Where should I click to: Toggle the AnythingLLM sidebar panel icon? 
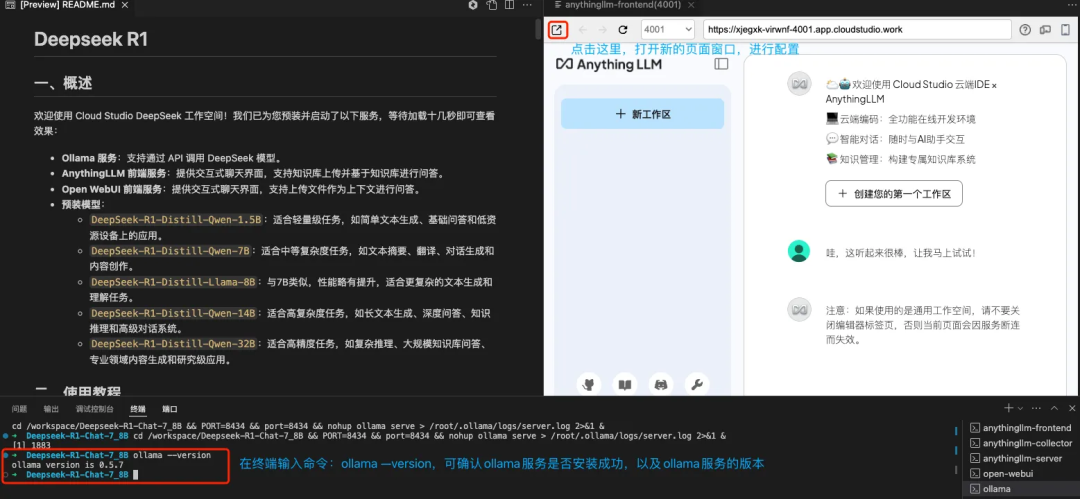(721, 64)
